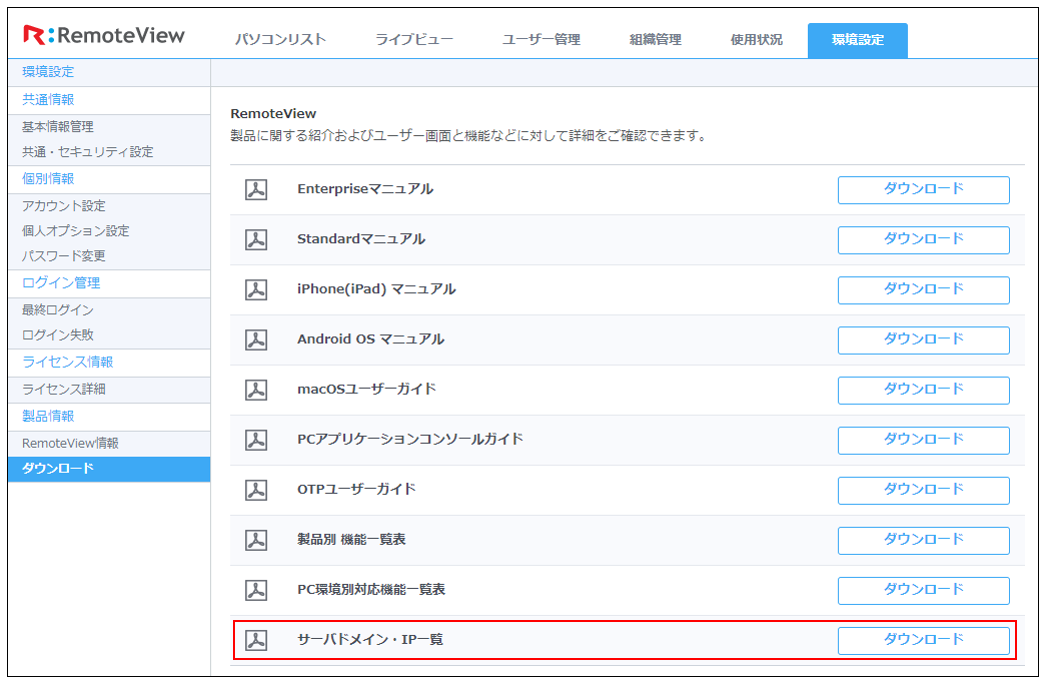Click the Android OS マニュアル title text
Image resolution: width=1047 pixels, height=683 pixels.
click(x=371, y=340)
